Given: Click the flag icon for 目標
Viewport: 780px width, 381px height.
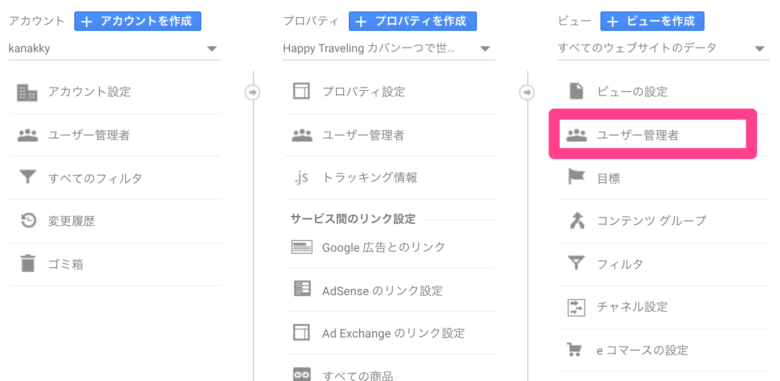Looking at the screenshot, I should 577,178.
